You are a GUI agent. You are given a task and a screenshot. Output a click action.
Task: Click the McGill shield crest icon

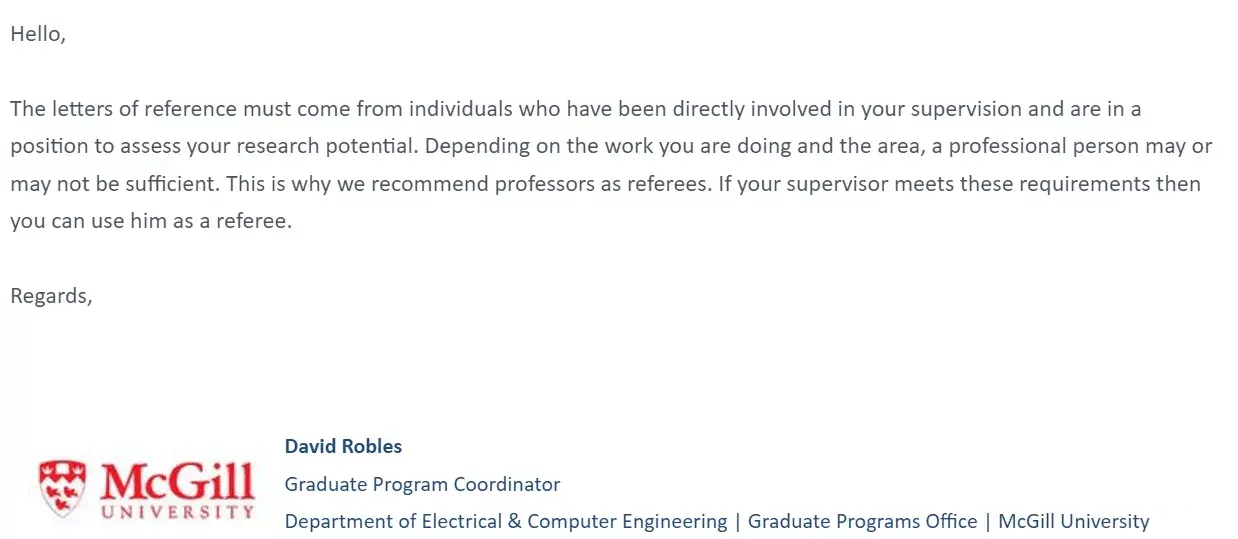click(x=64, y=488)
